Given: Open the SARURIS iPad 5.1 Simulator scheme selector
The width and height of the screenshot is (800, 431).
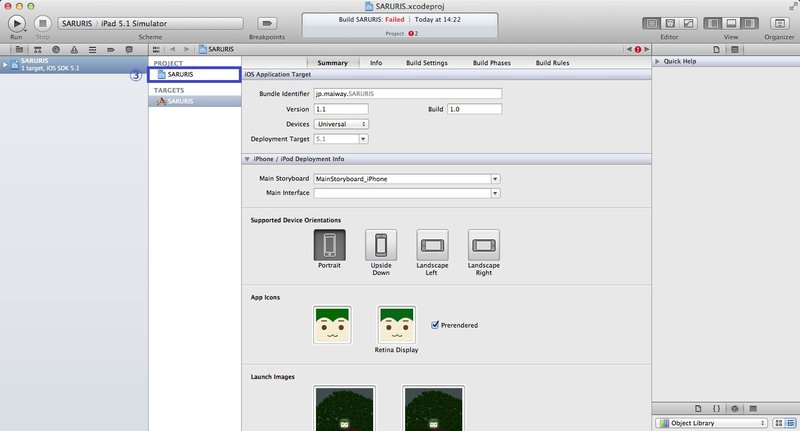Looking at the screenshot, I should (151, 23).
